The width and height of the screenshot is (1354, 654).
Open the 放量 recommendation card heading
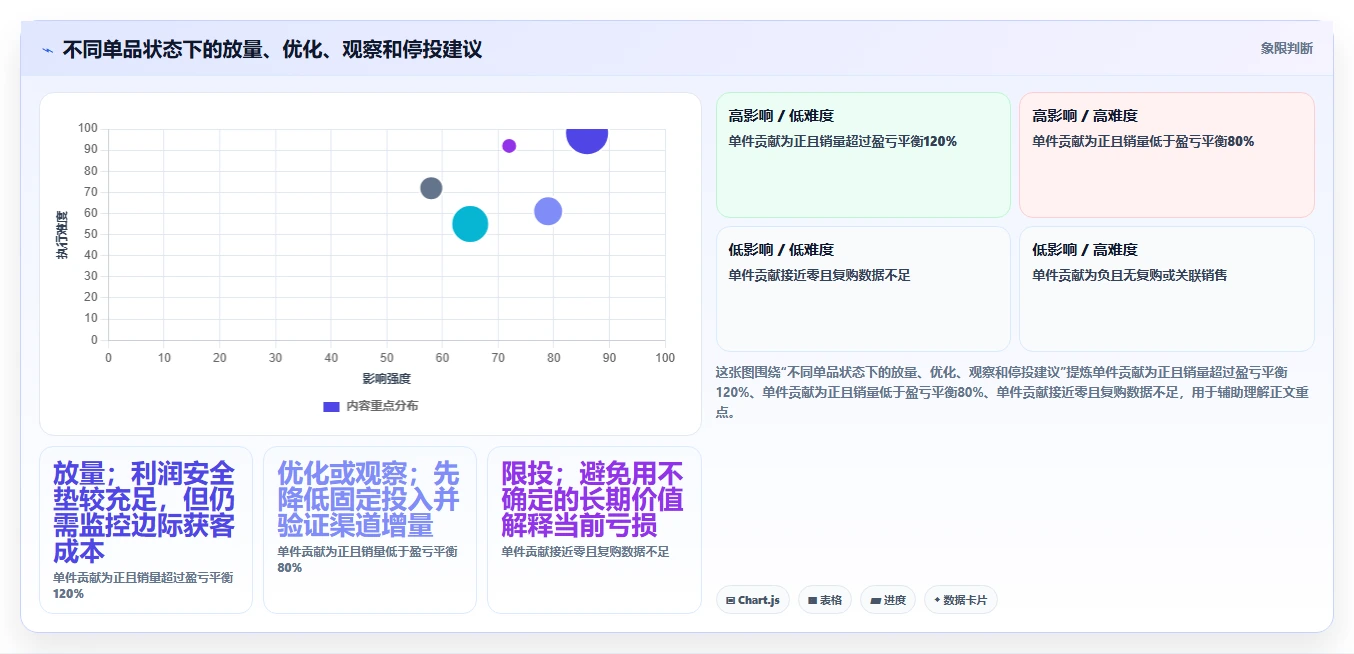click(x=144, y=512)
